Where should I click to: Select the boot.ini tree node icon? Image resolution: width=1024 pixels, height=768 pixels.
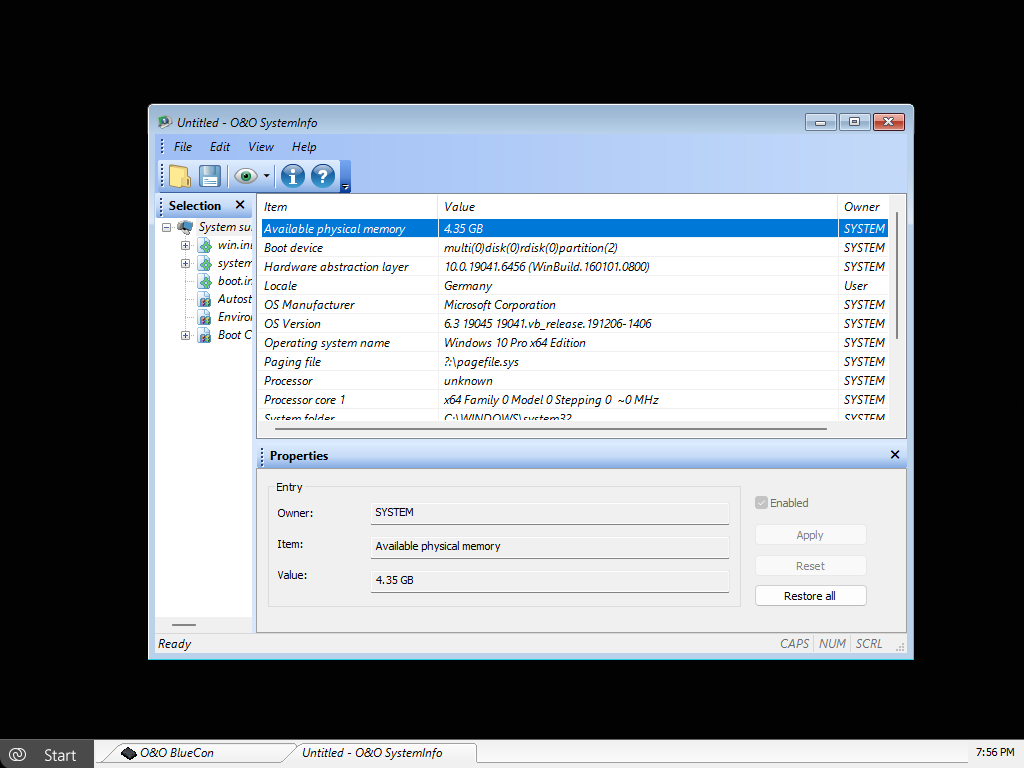(205, 281)
